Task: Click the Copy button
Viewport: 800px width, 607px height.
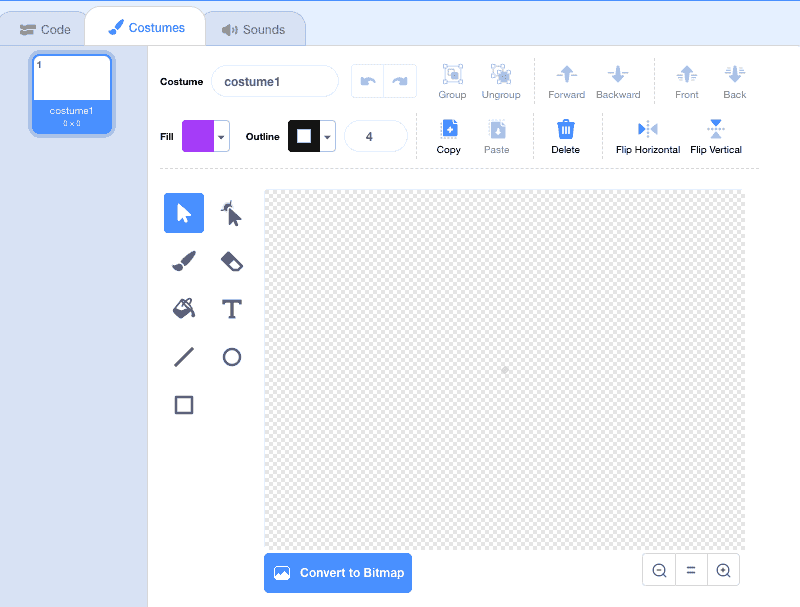Action: 448,136
